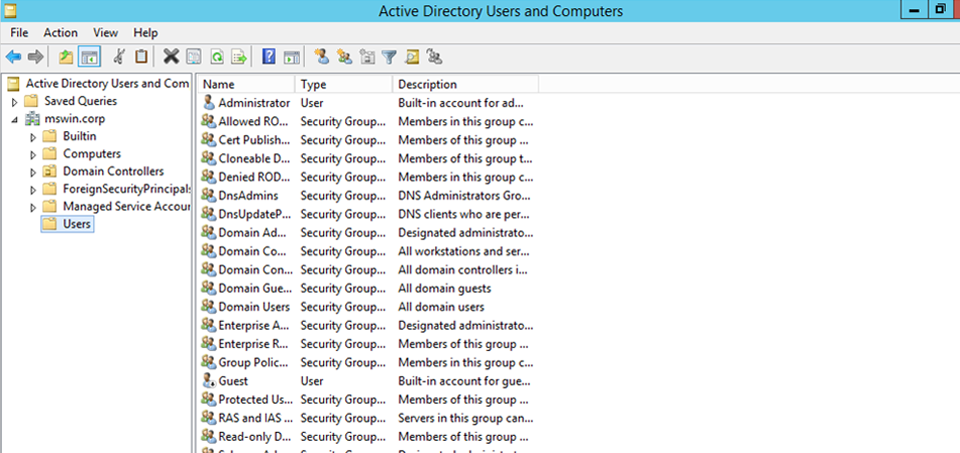
Task: Expand the Saved Queries node
Action: coord(15,102)
